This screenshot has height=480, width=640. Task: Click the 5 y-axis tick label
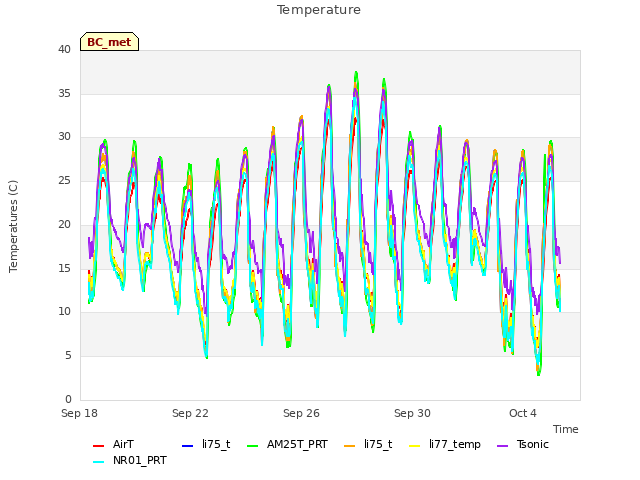(x=68, y=356)
